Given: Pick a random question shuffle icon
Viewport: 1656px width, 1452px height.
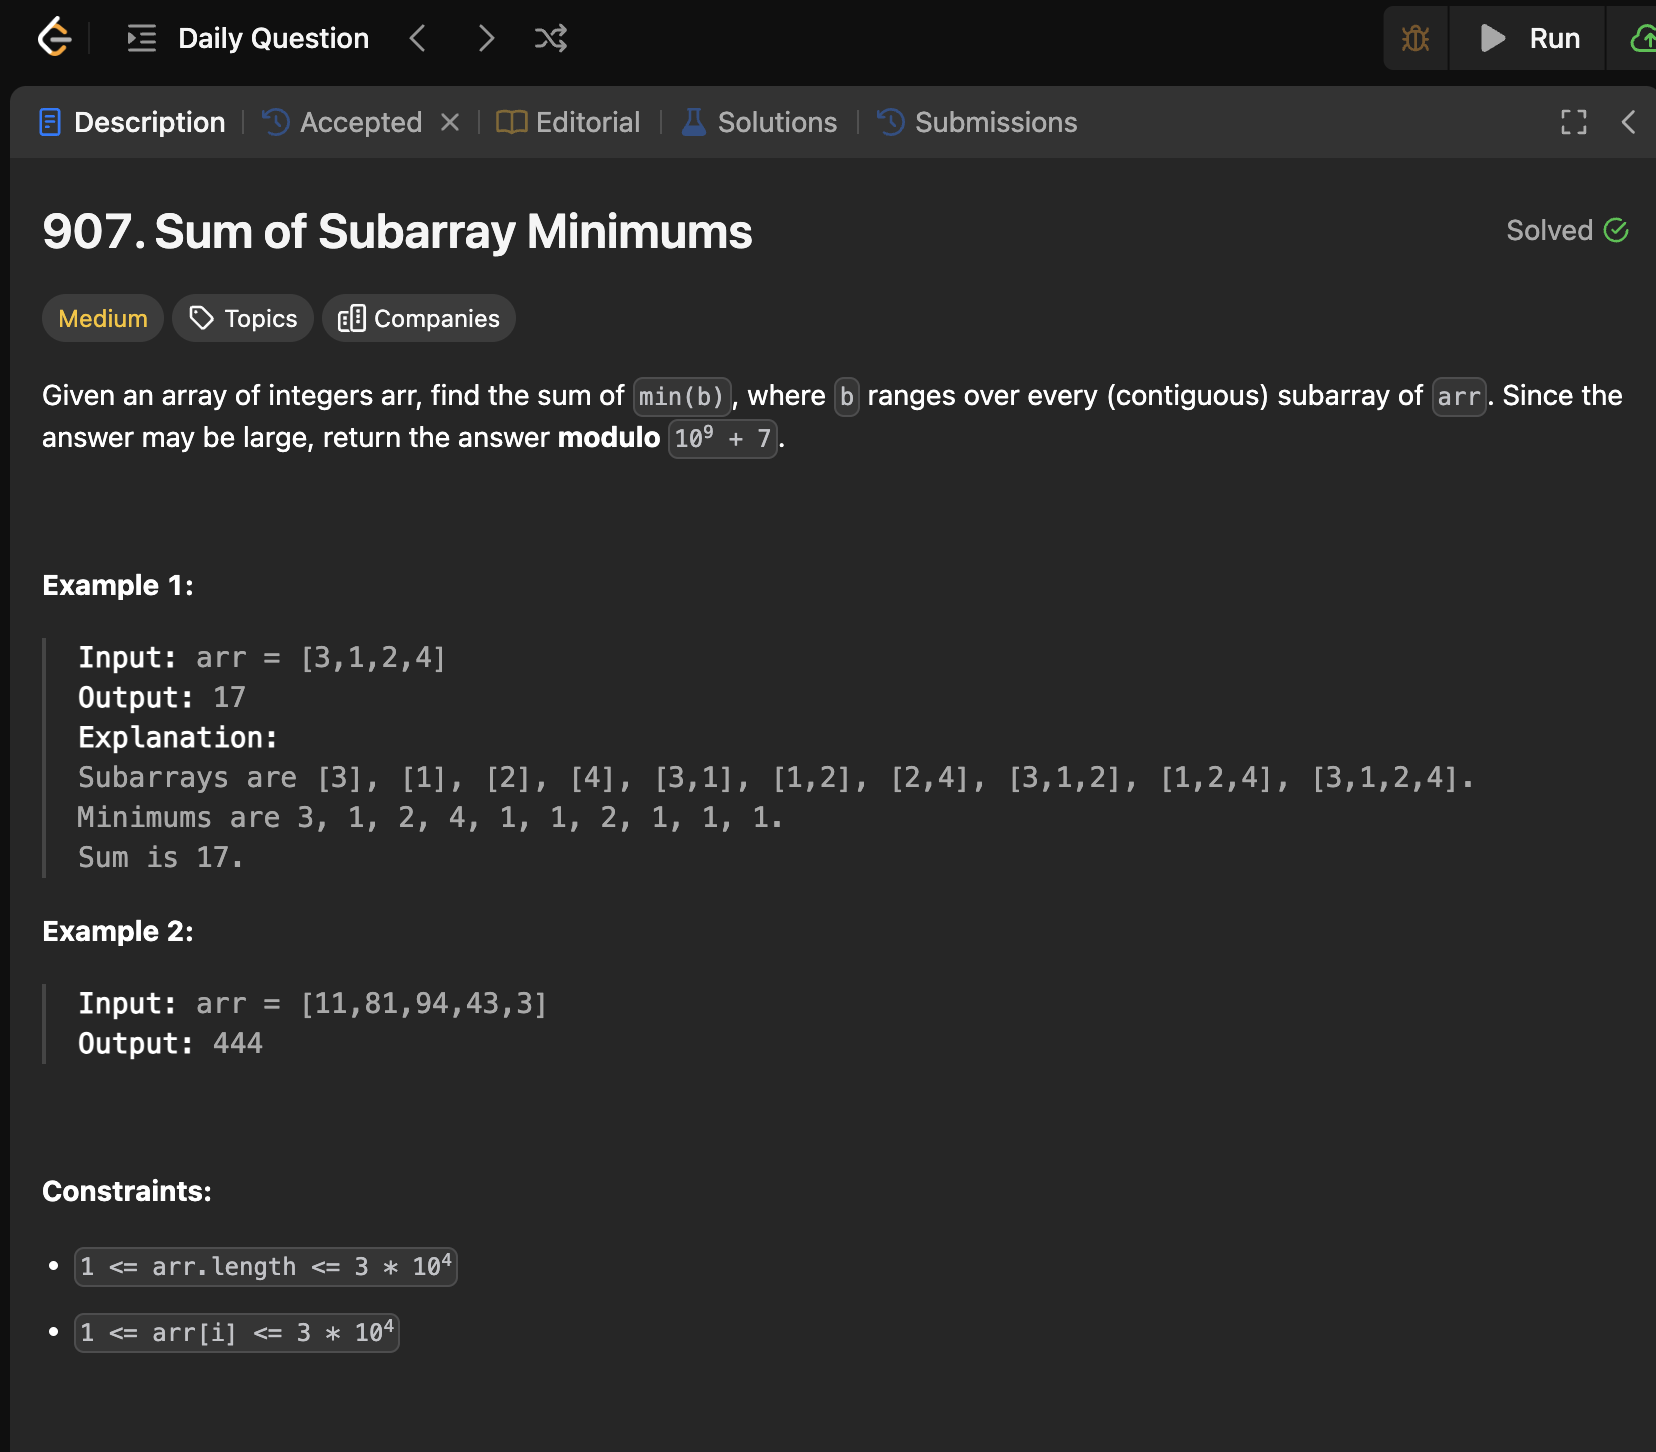Looking at the screenshot, I should click(x=551, y=39).
